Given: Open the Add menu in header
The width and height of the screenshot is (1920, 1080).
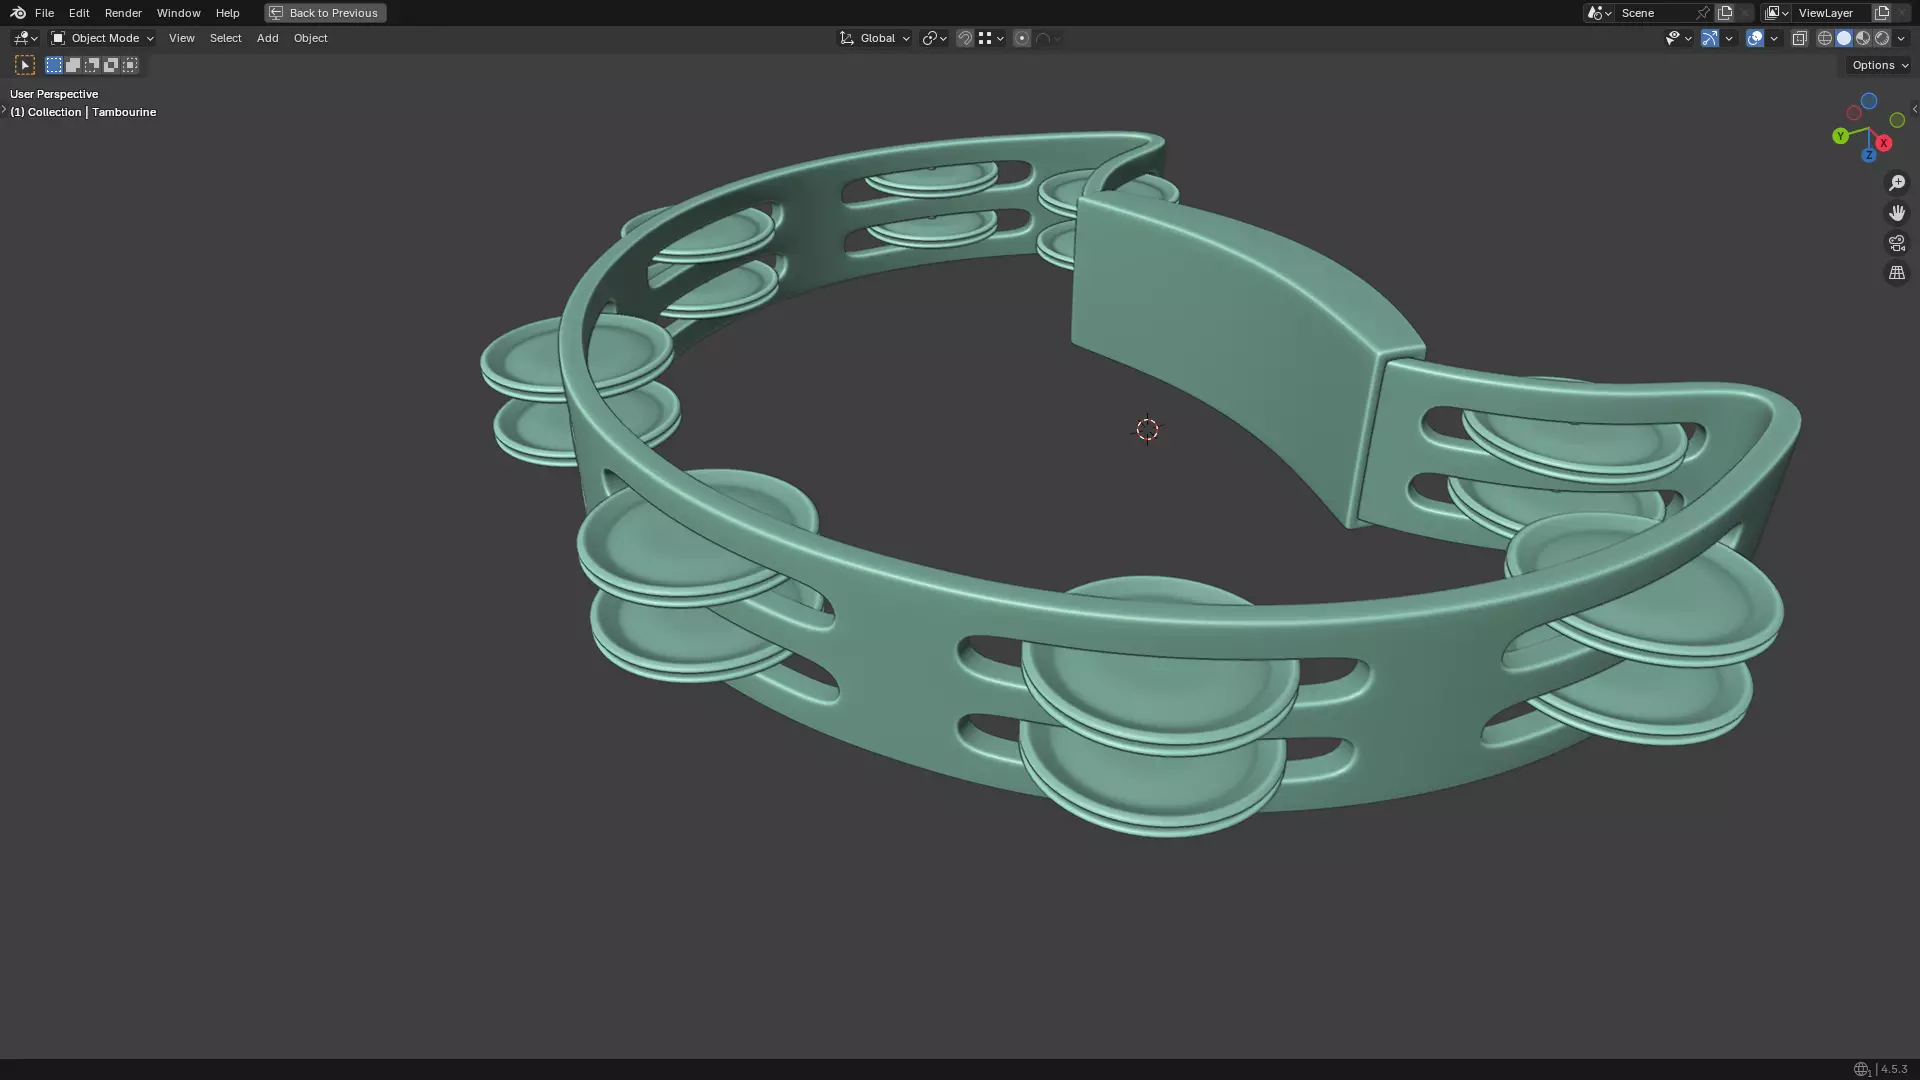Looking at the screenshot, I should point(267,38).
